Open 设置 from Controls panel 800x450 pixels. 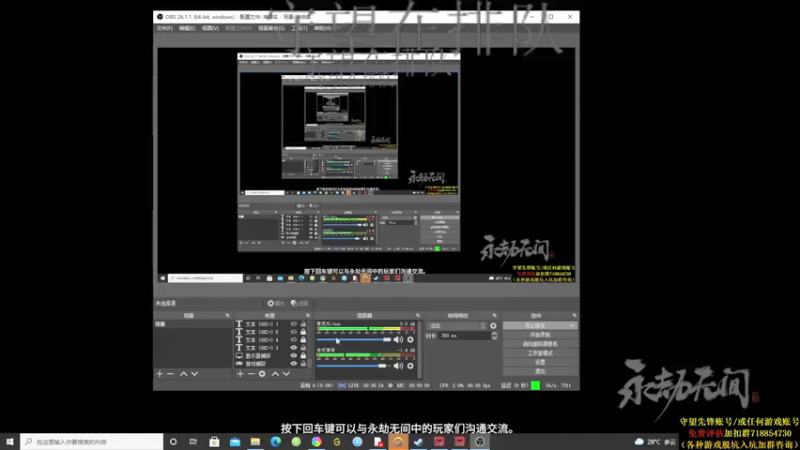coord(540,362)
